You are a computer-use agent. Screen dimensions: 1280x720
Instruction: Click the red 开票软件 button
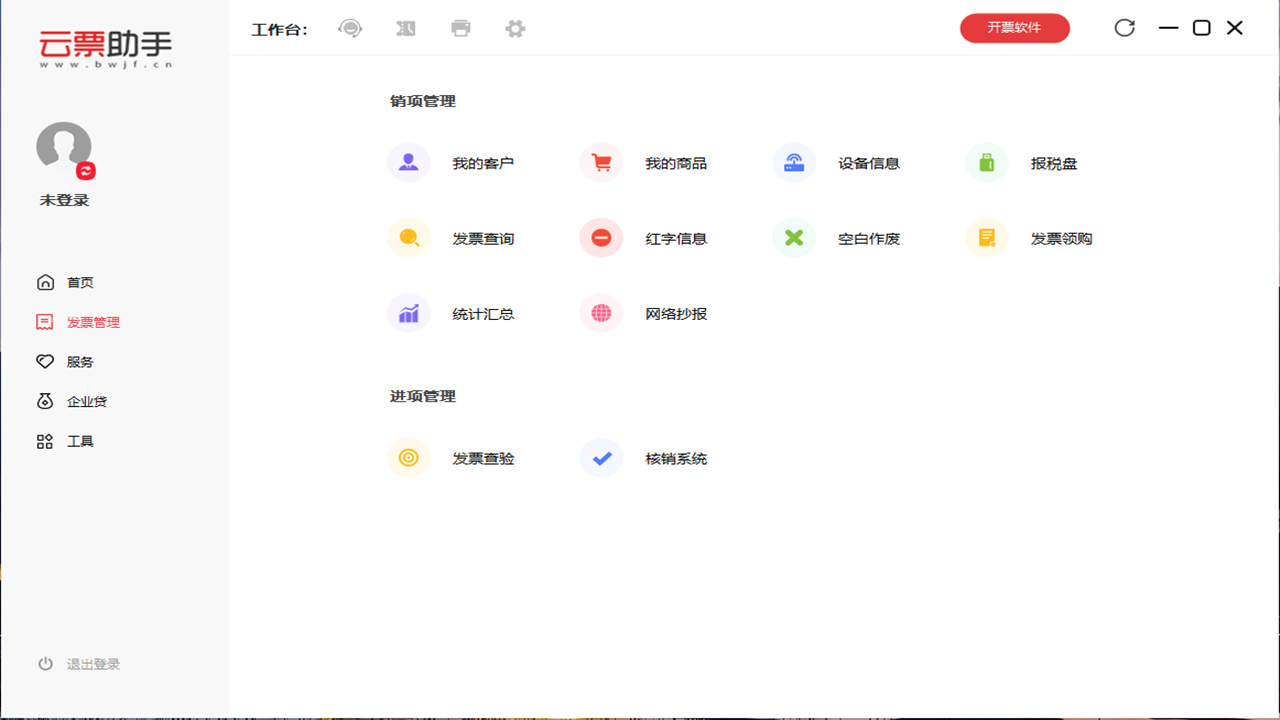coord(1014,28)
